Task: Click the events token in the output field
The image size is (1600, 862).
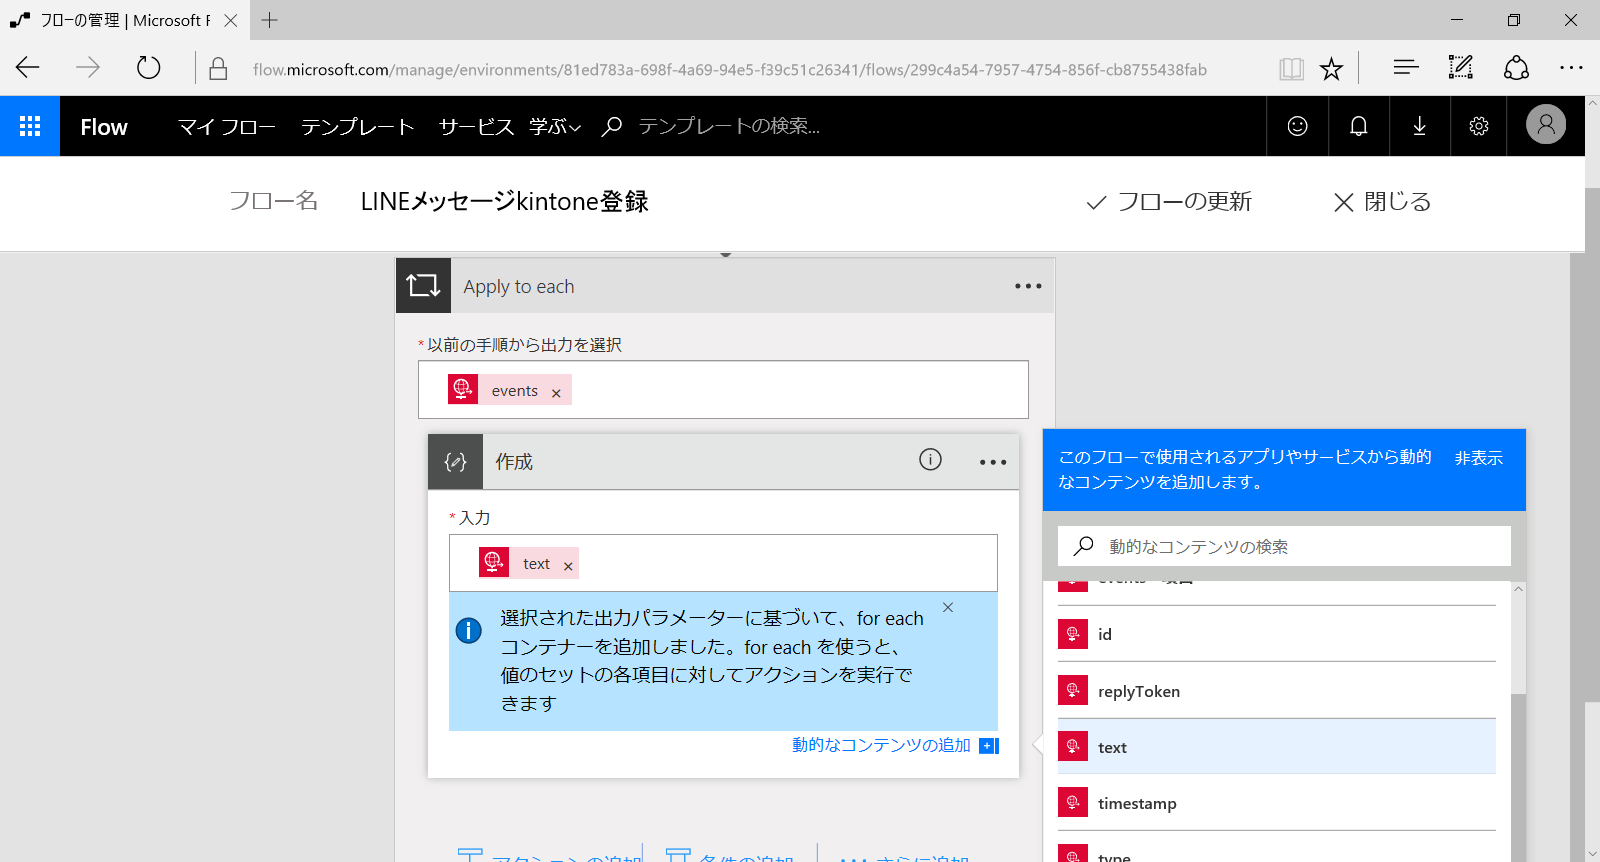Action: [509, 390]
